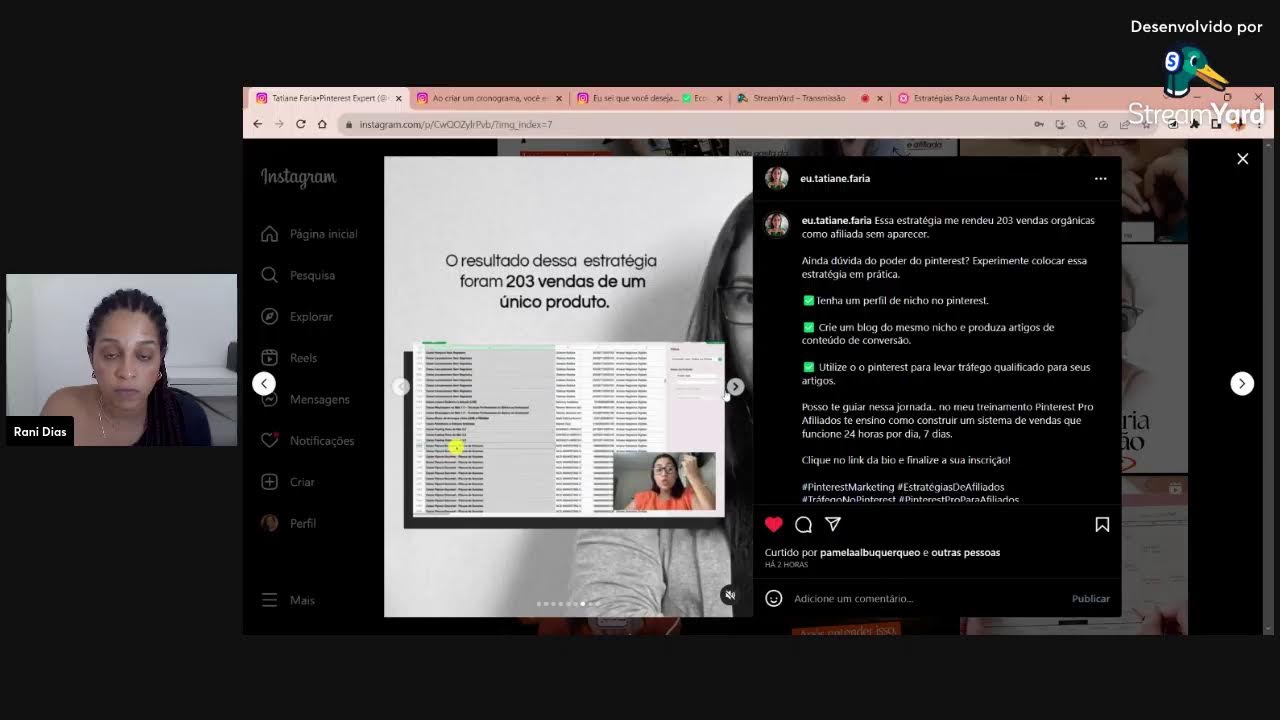Click the post header profile avatar
1280x720 pixels.
tap(777, 178)
